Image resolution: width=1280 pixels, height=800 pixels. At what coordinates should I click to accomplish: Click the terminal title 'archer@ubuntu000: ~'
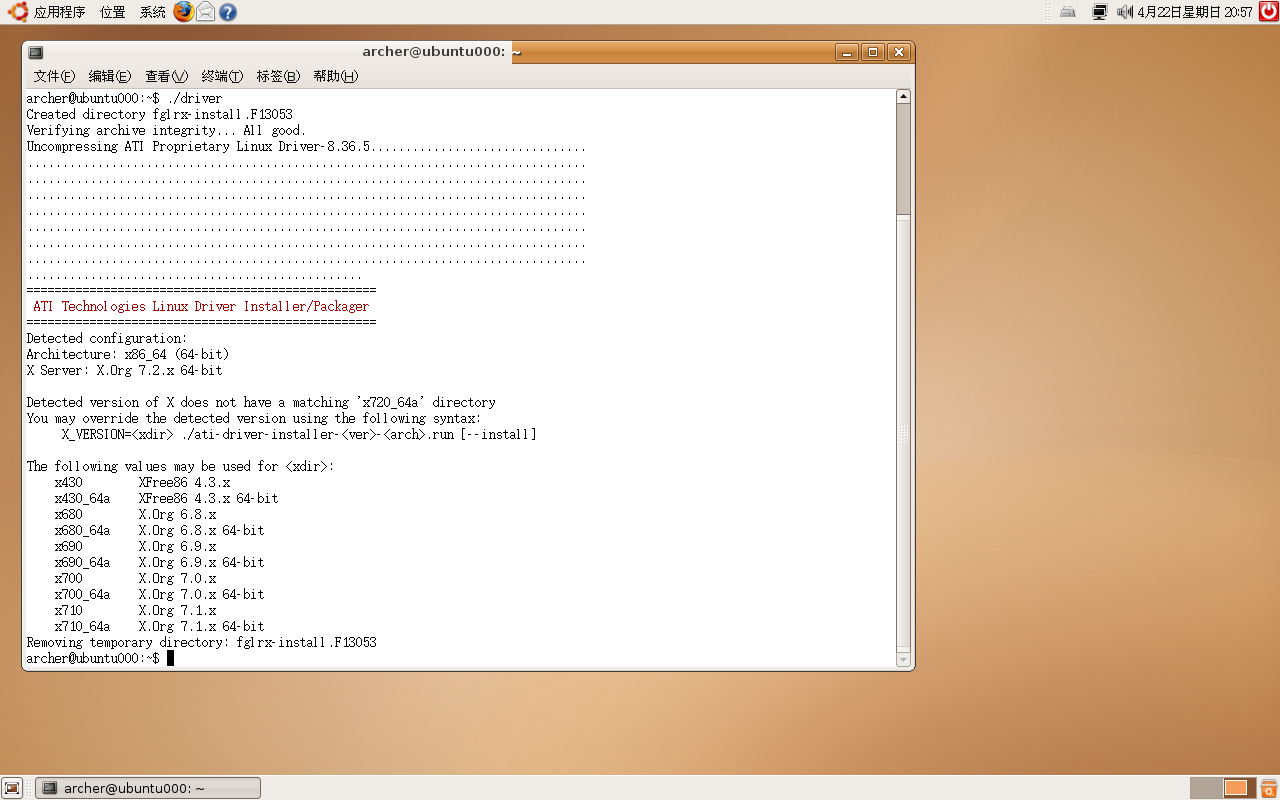click(x=441, y=52)
